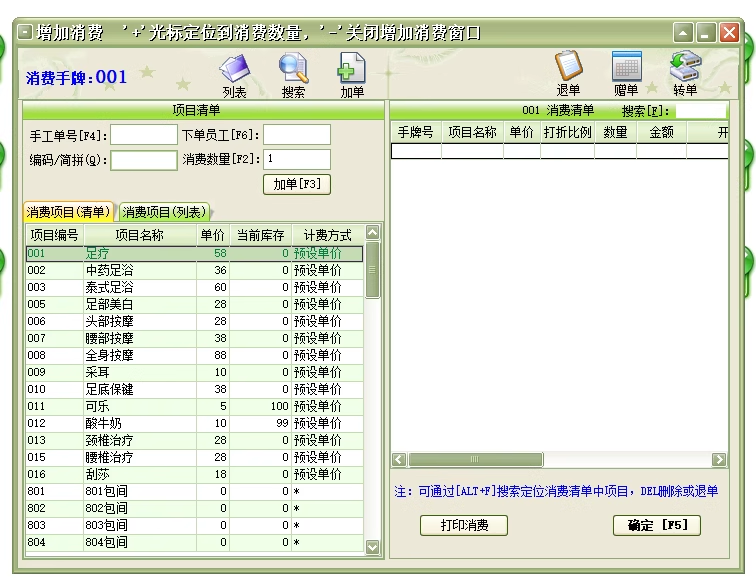Click the 搜索[F] field in 消费清单 header
Image resolution: width=756 pixels, height=584 pixels.
tap(701, 111)
